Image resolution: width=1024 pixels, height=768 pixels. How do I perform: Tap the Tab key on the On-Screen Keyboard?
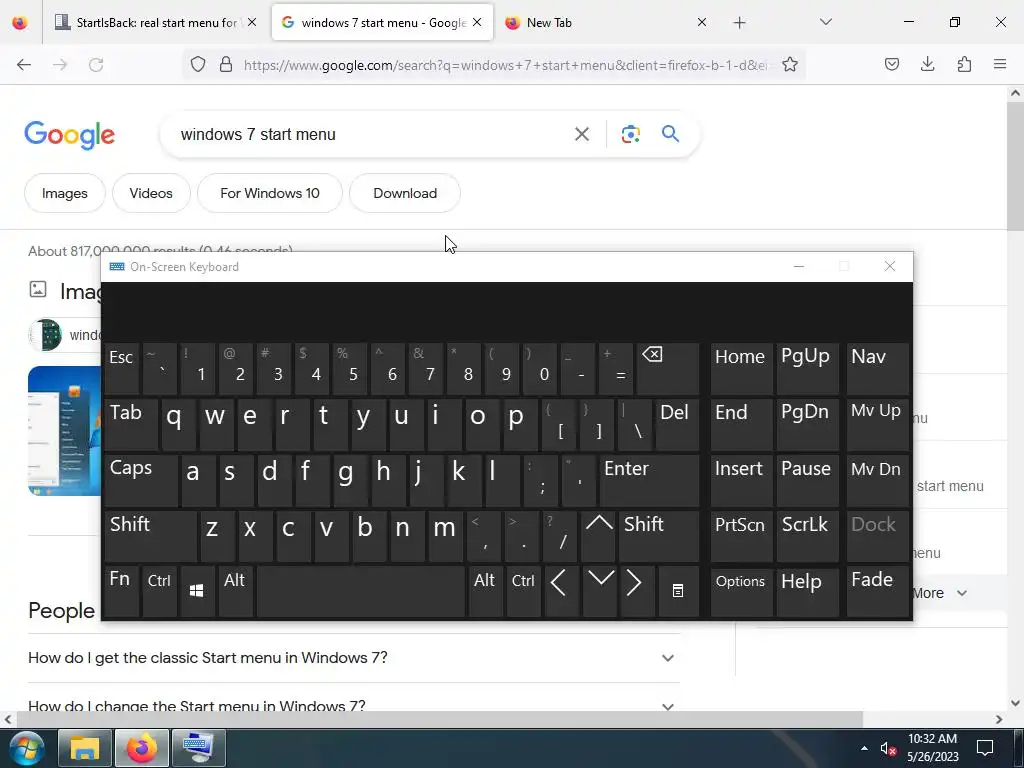(x=131, y=424)
